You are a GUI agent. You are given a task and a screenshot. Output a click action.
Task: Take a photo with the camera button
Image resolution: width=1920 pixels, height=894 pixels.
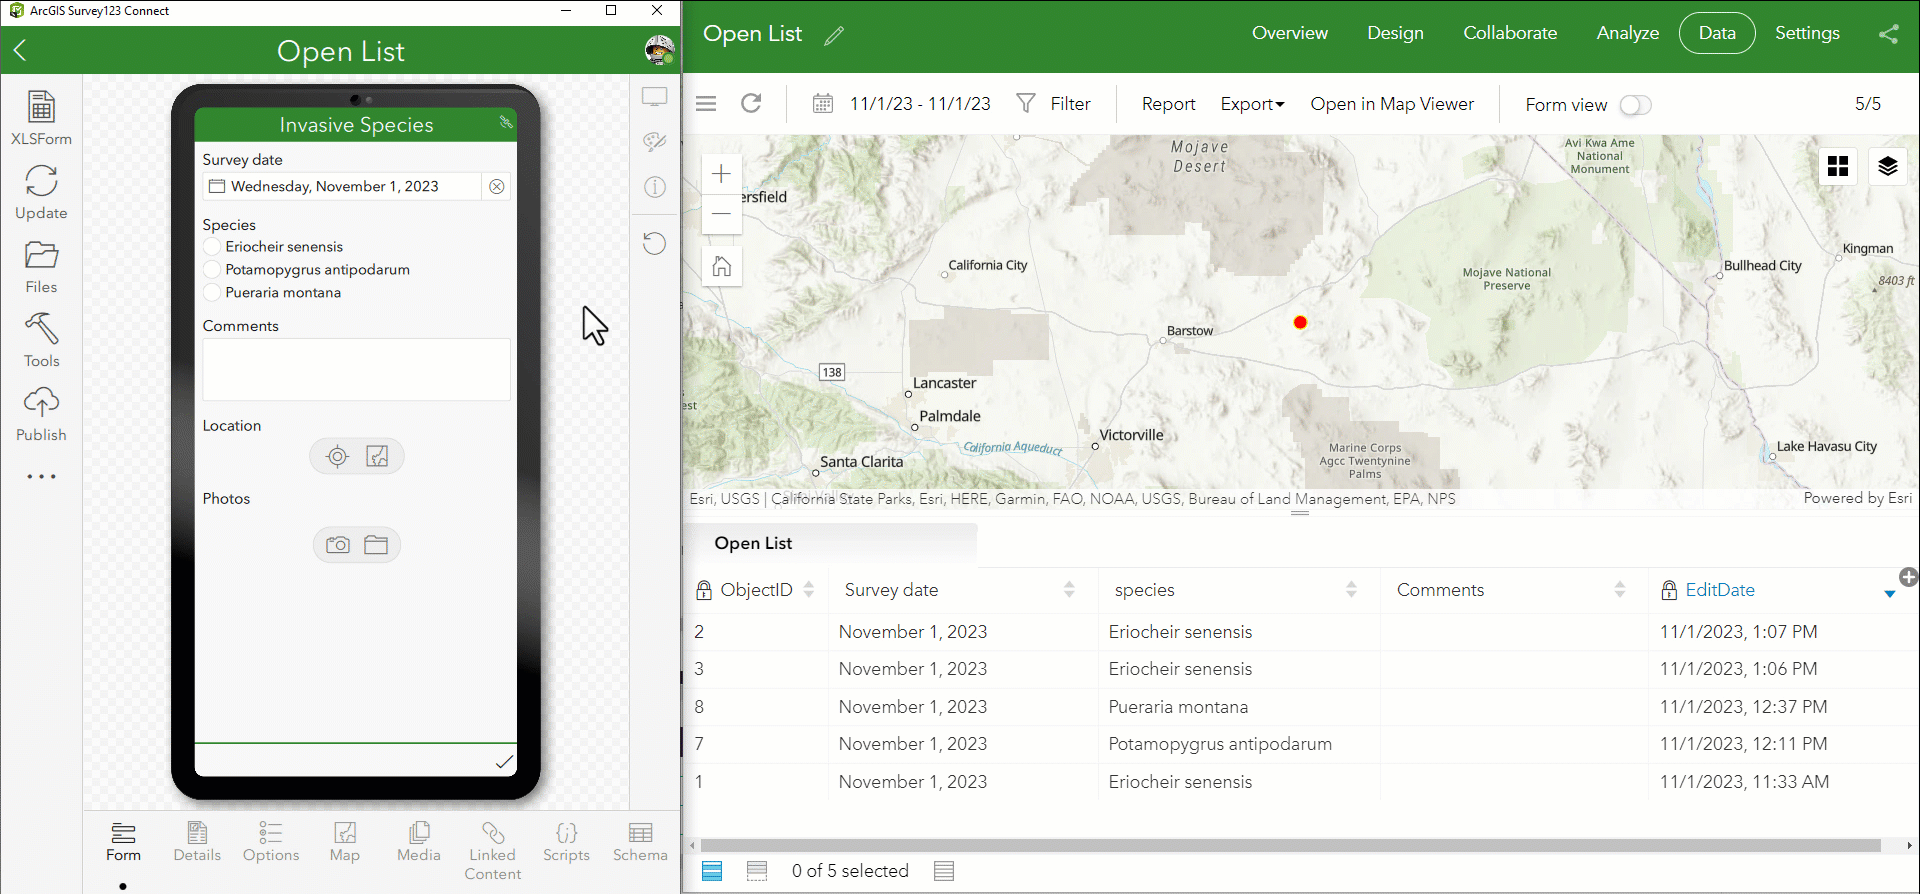point(338,545)
